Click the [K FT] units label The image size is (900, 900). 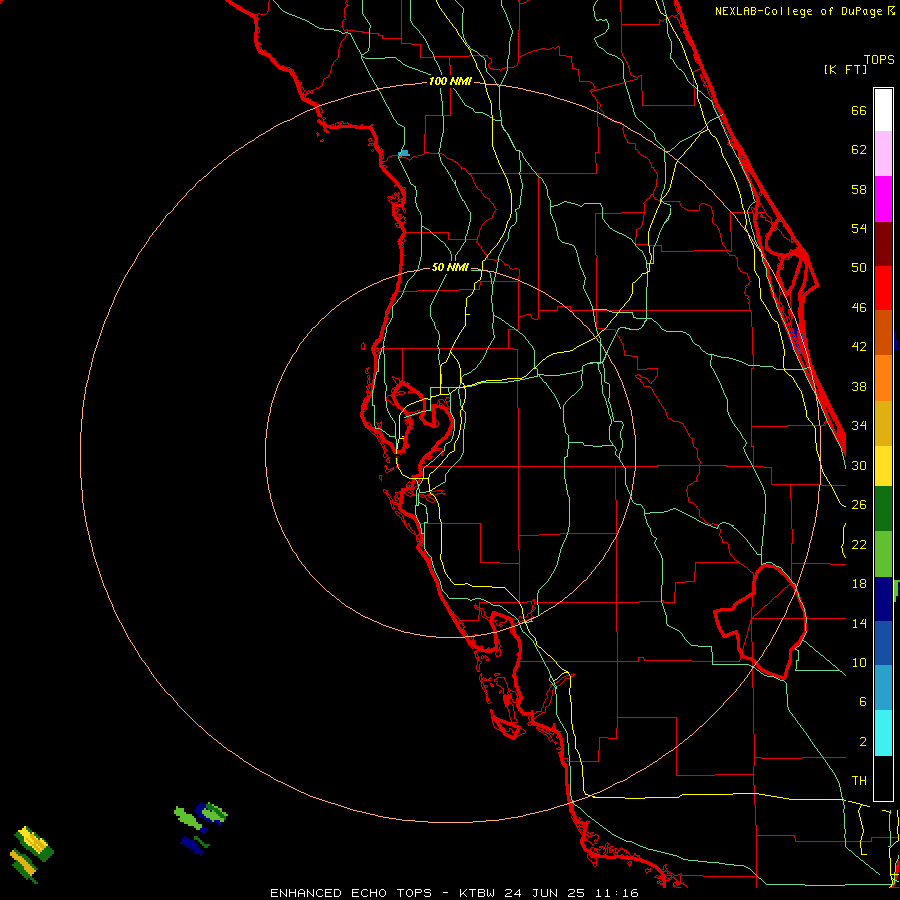point(845,69)
